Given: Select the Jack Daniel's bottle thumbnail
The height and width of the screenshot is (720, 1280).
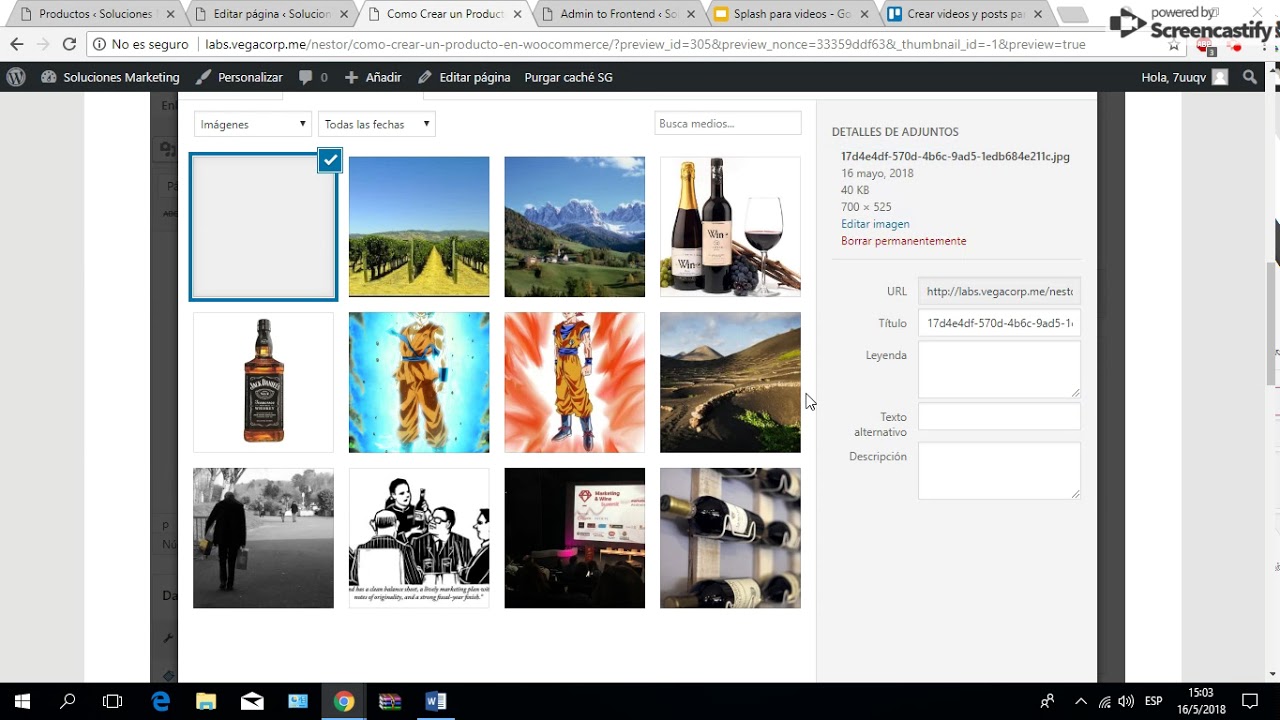Looking at the screenshot, I should (263, 382).
